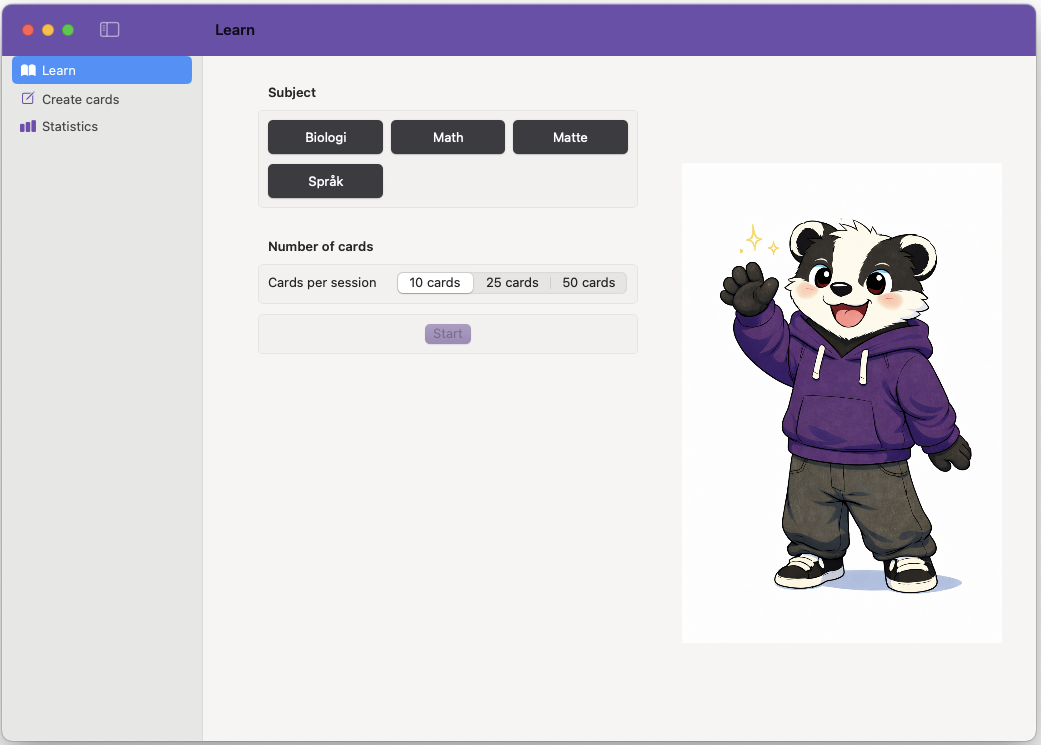Click the Number of cards heading
1041x745 pixels.
(320, 246)
